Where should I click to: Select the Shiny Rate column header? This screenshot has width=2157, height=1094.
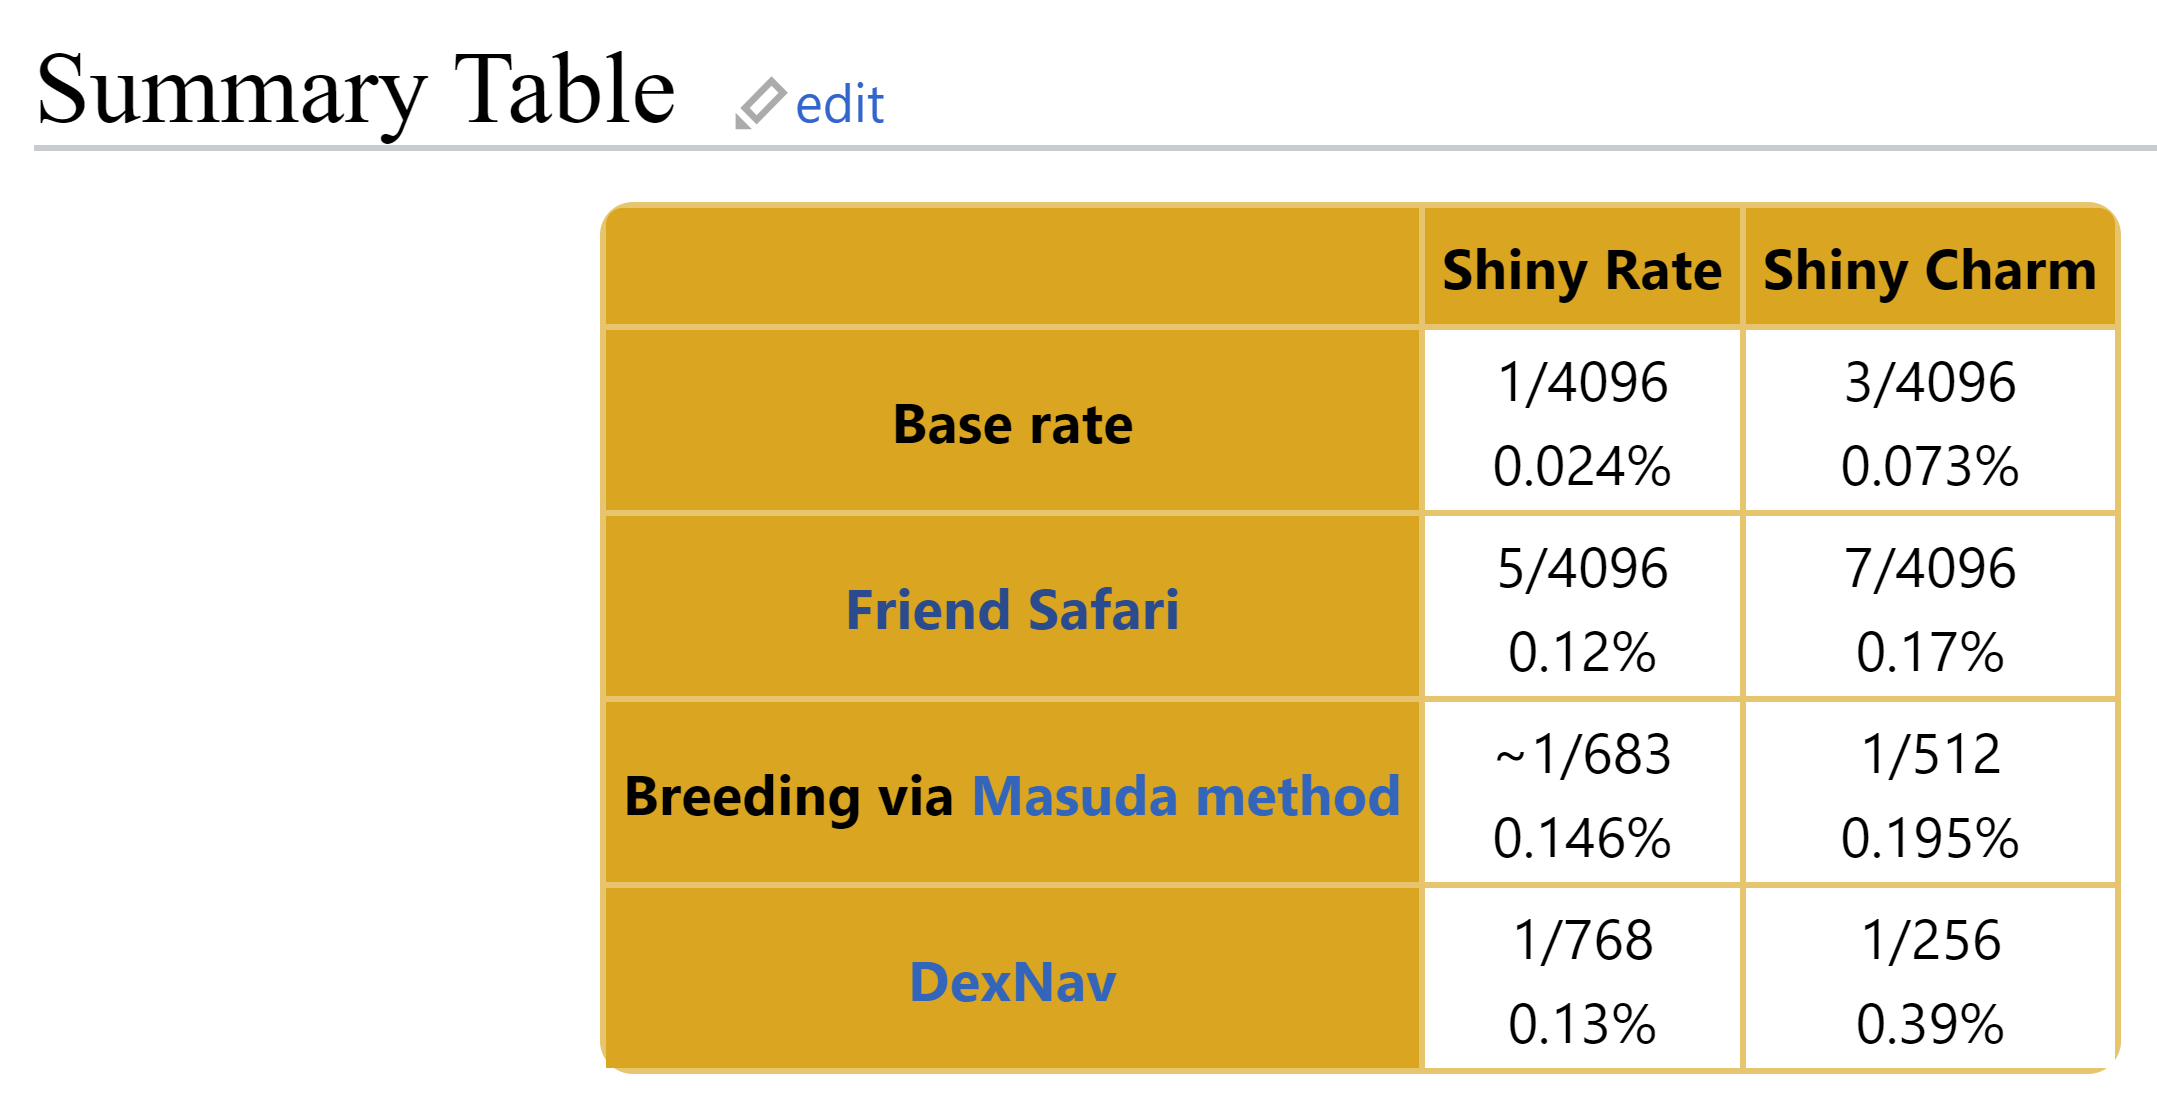click(x=1582, y=268)
